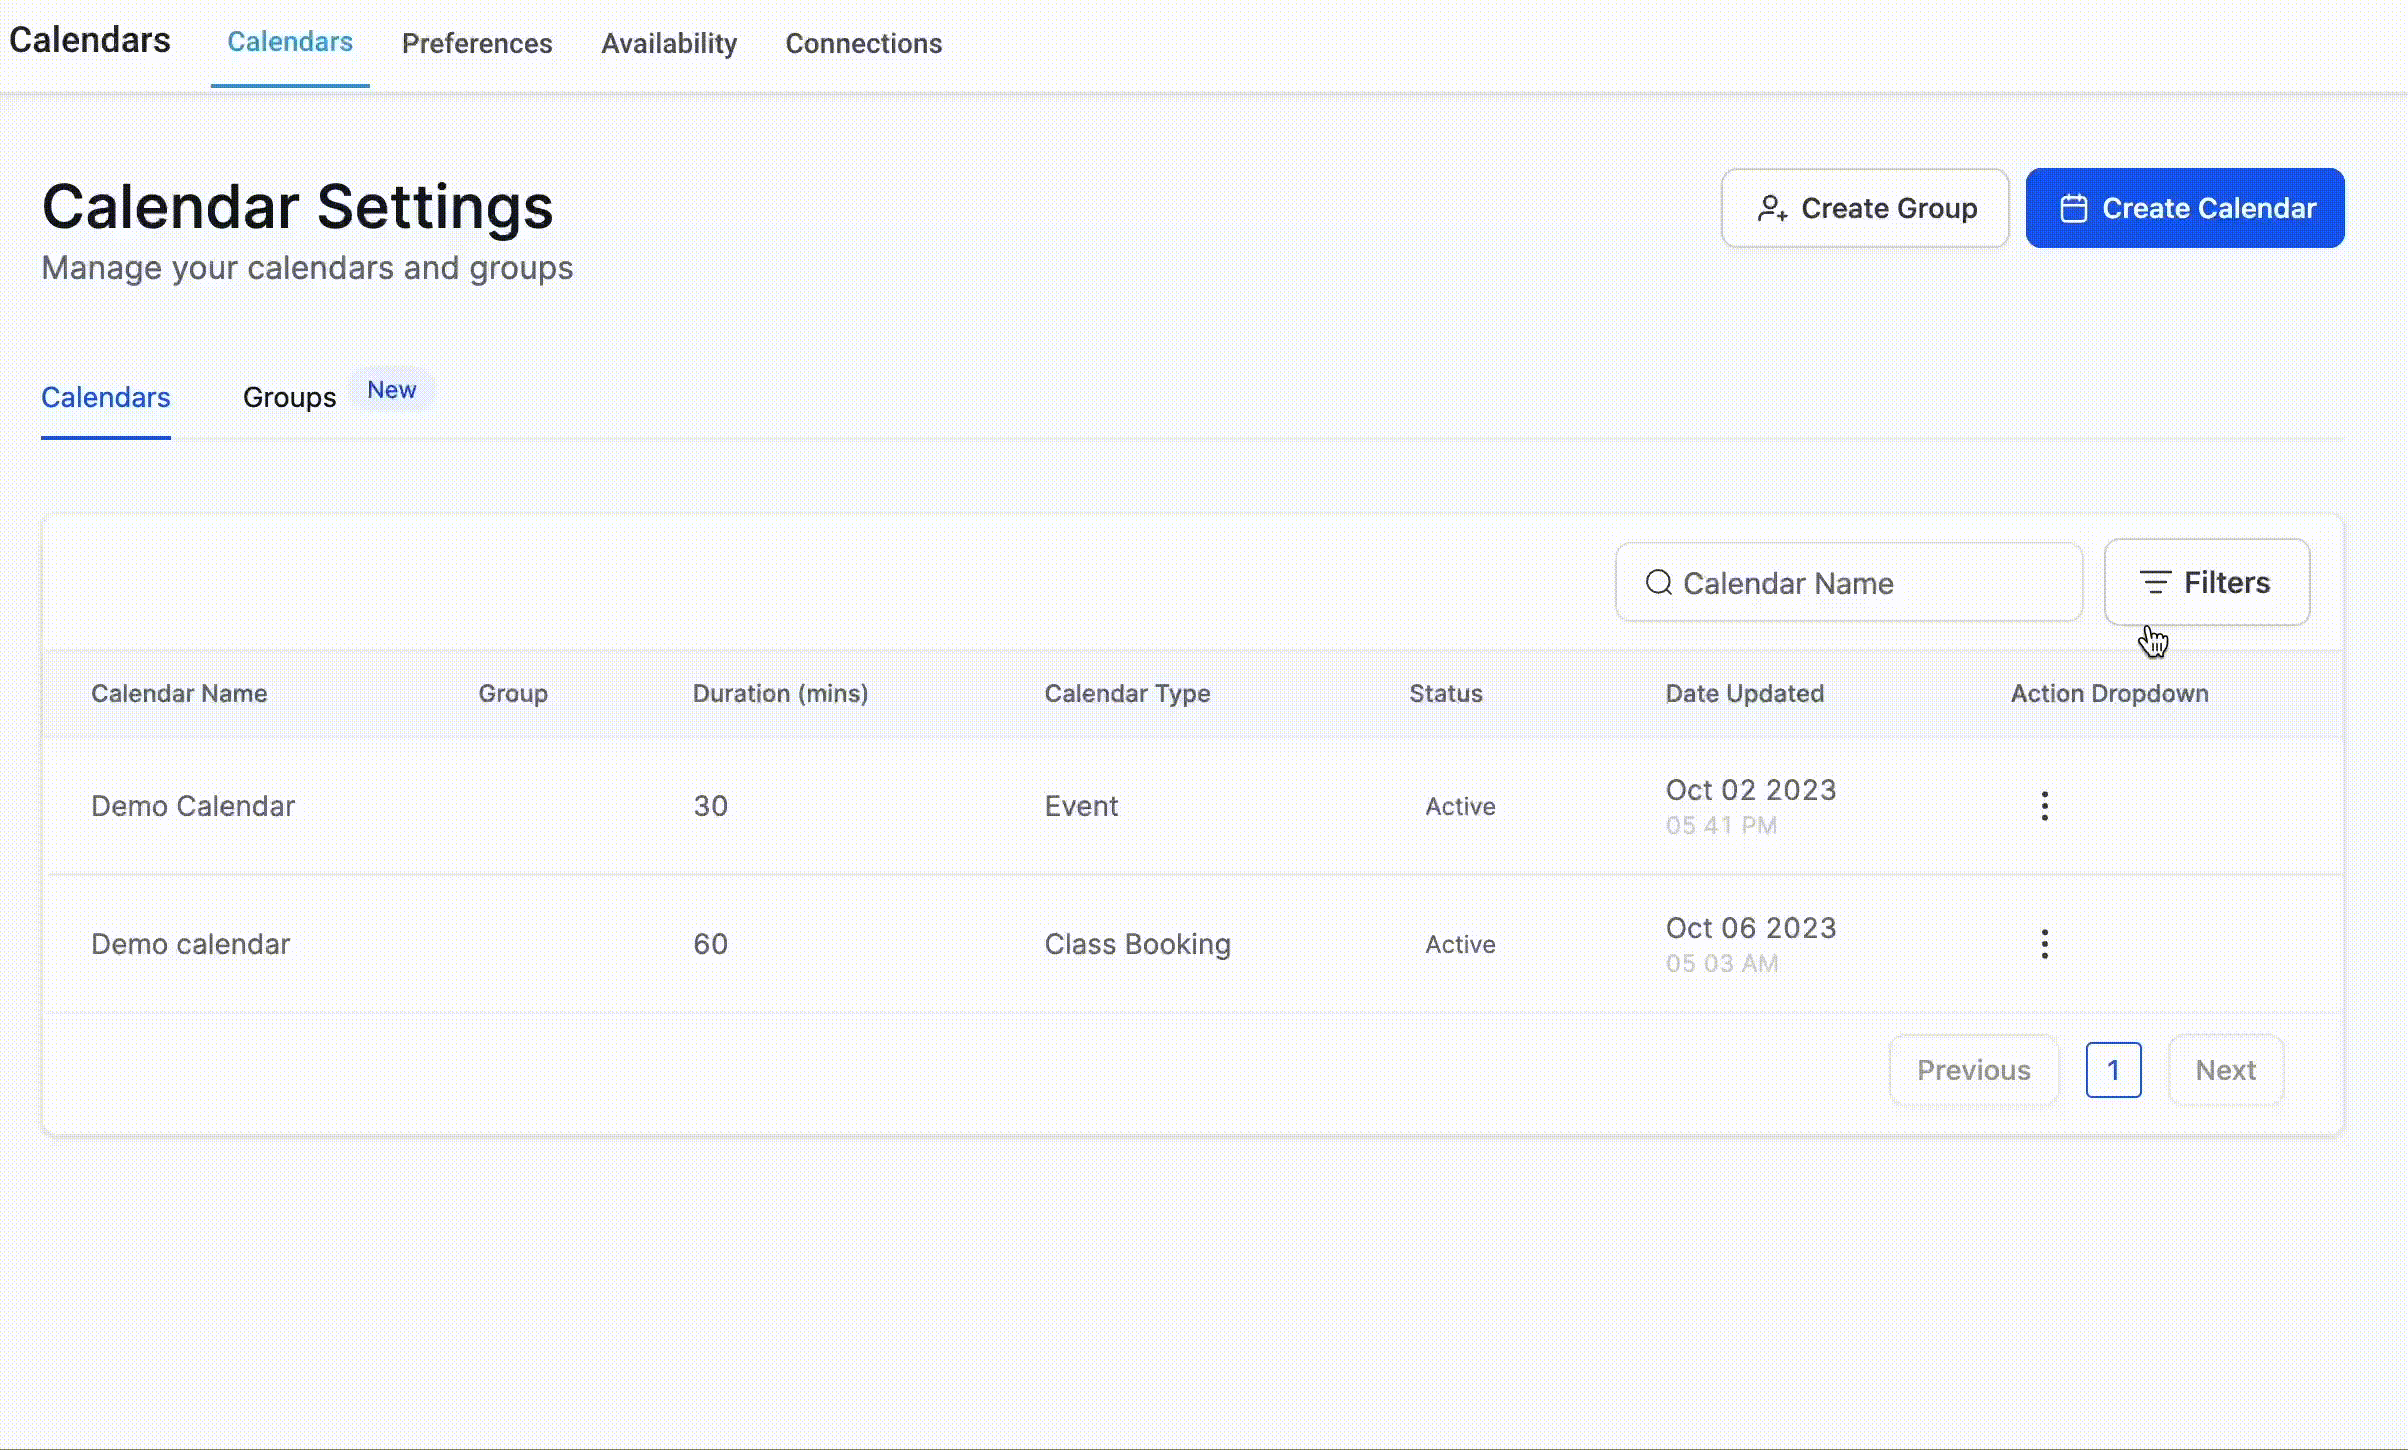Open the Demo Calendar event row
Viewport: 2408px width, 1450px height.
pos(193,806)
